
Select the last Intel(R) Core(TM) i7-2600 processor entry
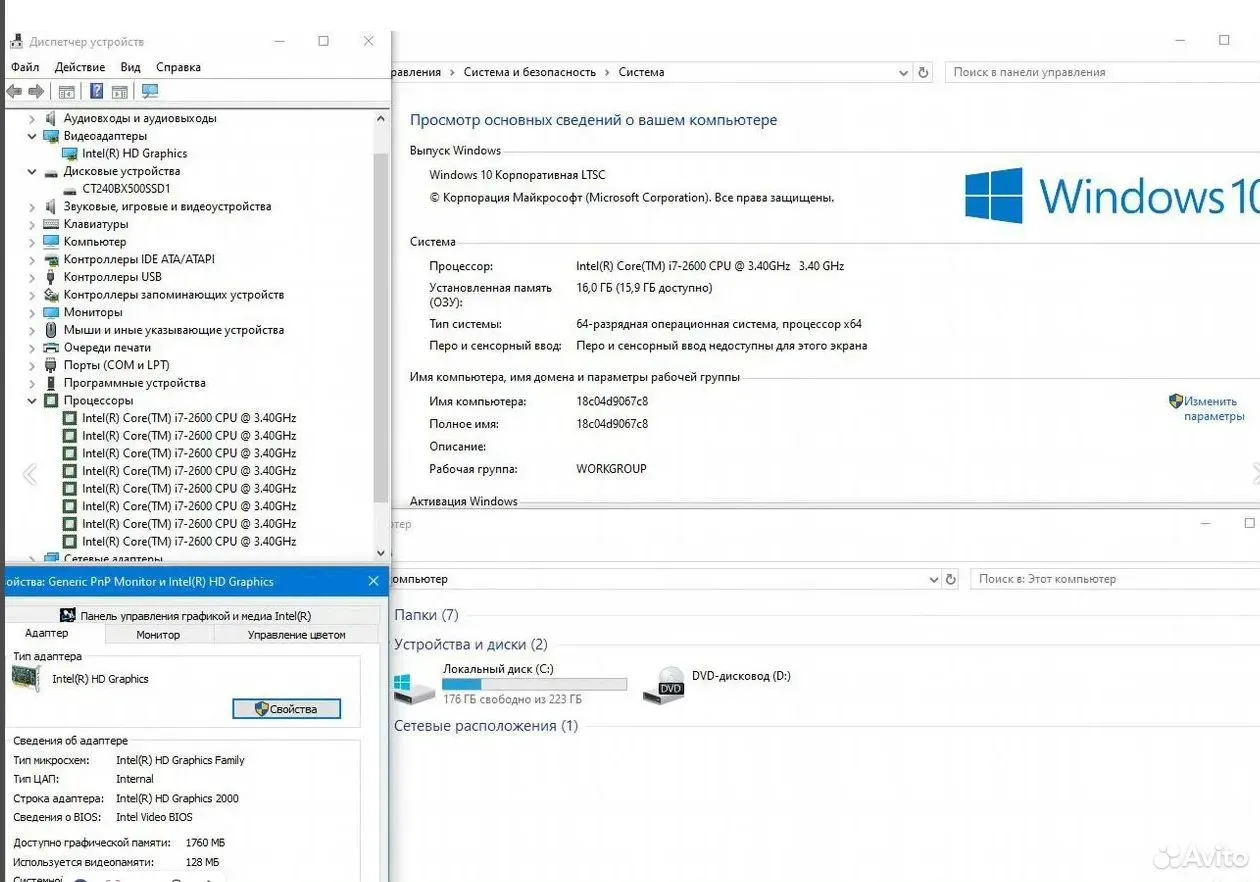coord(189,541)
